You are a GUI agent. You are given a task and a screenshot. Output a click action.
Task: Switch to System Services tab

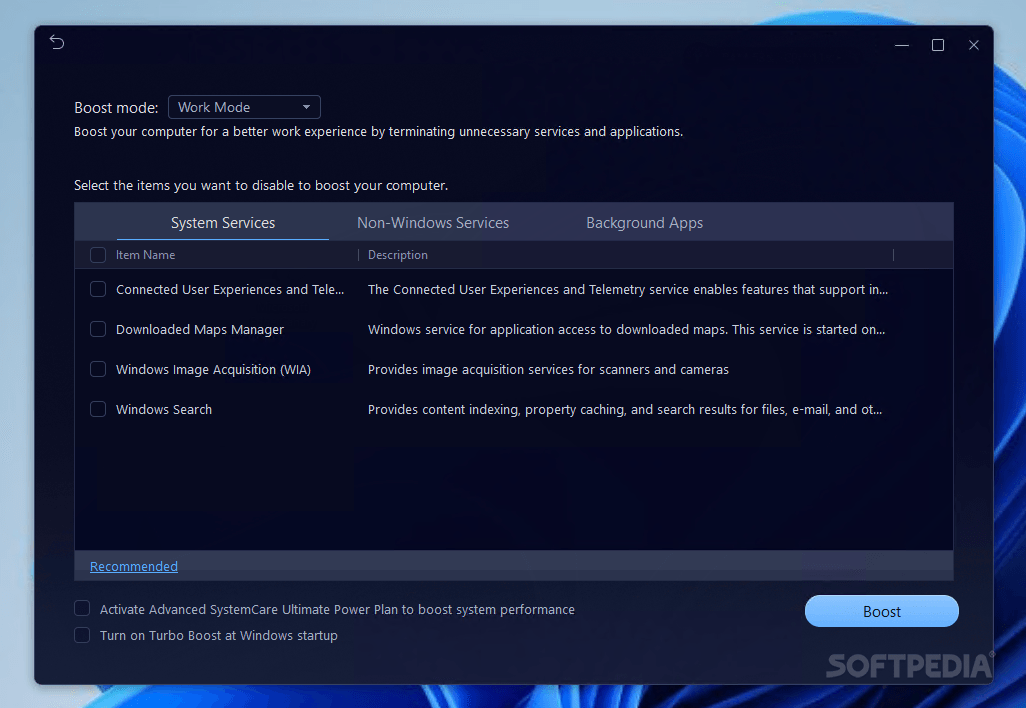tap(223, 223)
